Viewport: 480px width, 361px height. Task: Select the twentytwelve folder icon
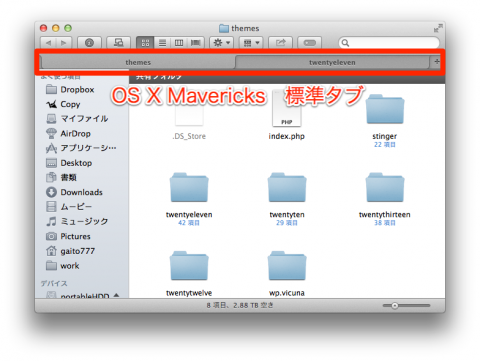[x=189, y=266]
